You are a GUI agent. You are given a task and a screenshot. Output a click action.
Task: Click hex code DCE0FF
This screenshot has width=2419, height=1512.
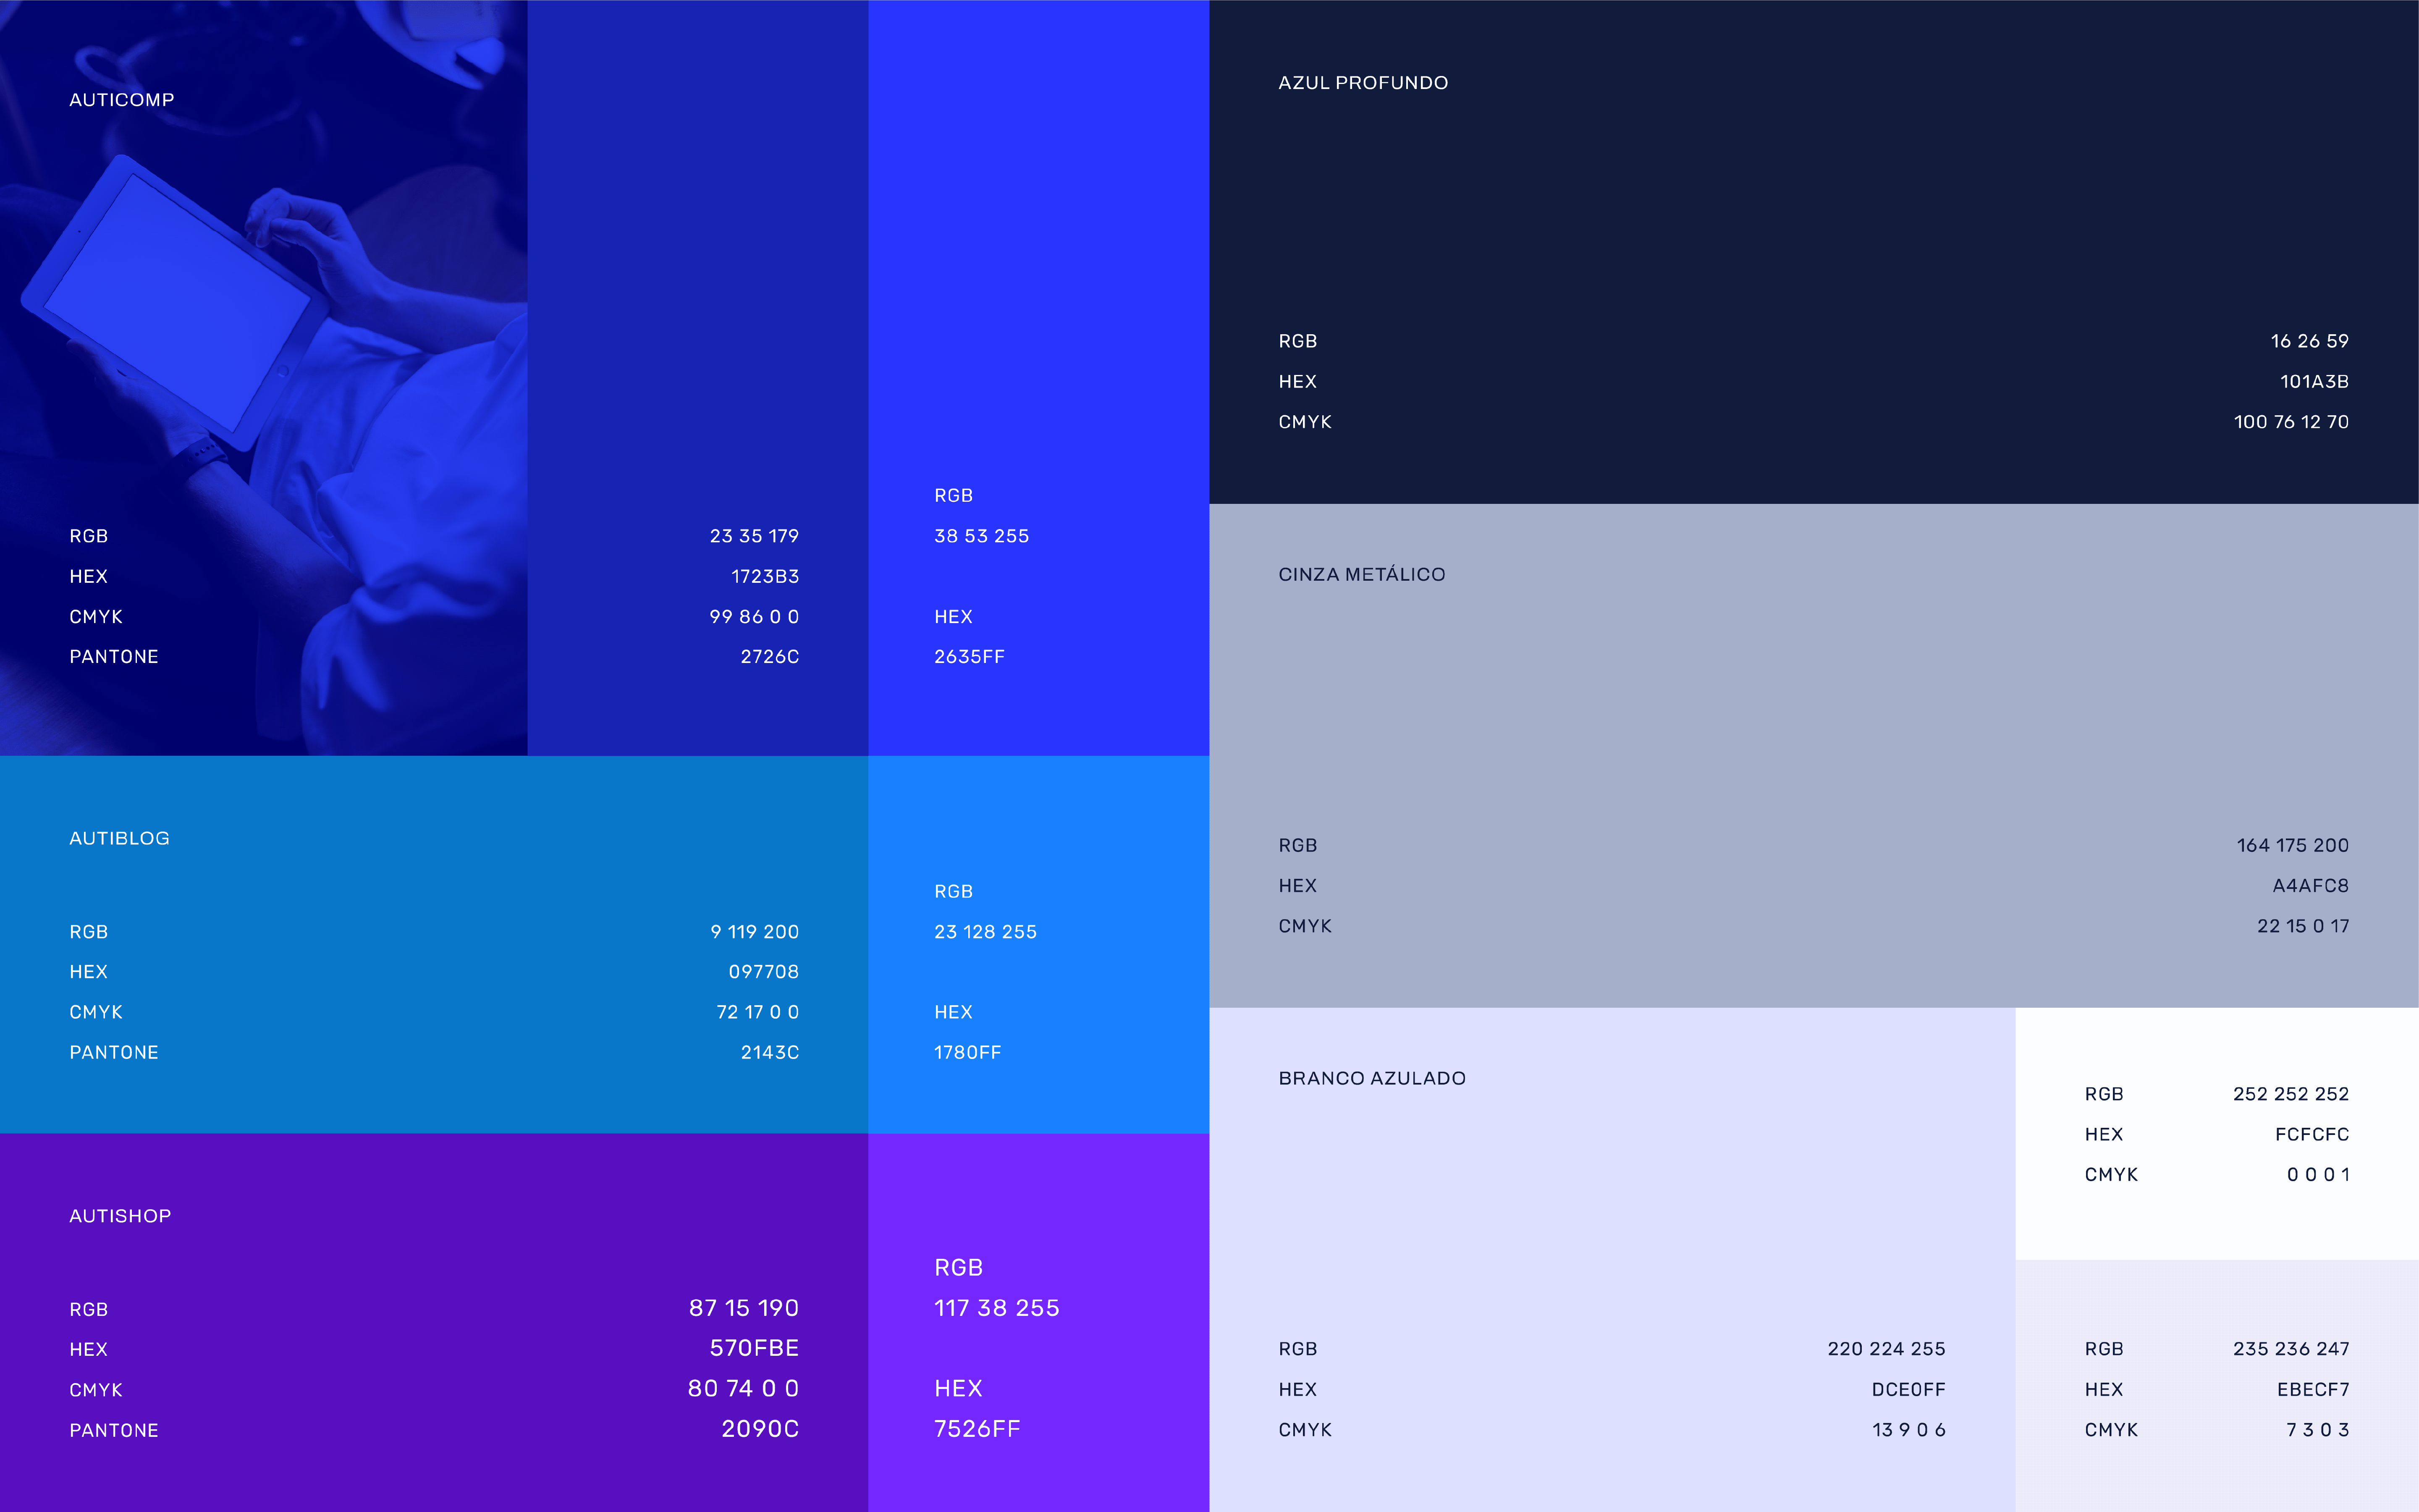click(x=1908, y=1390)
